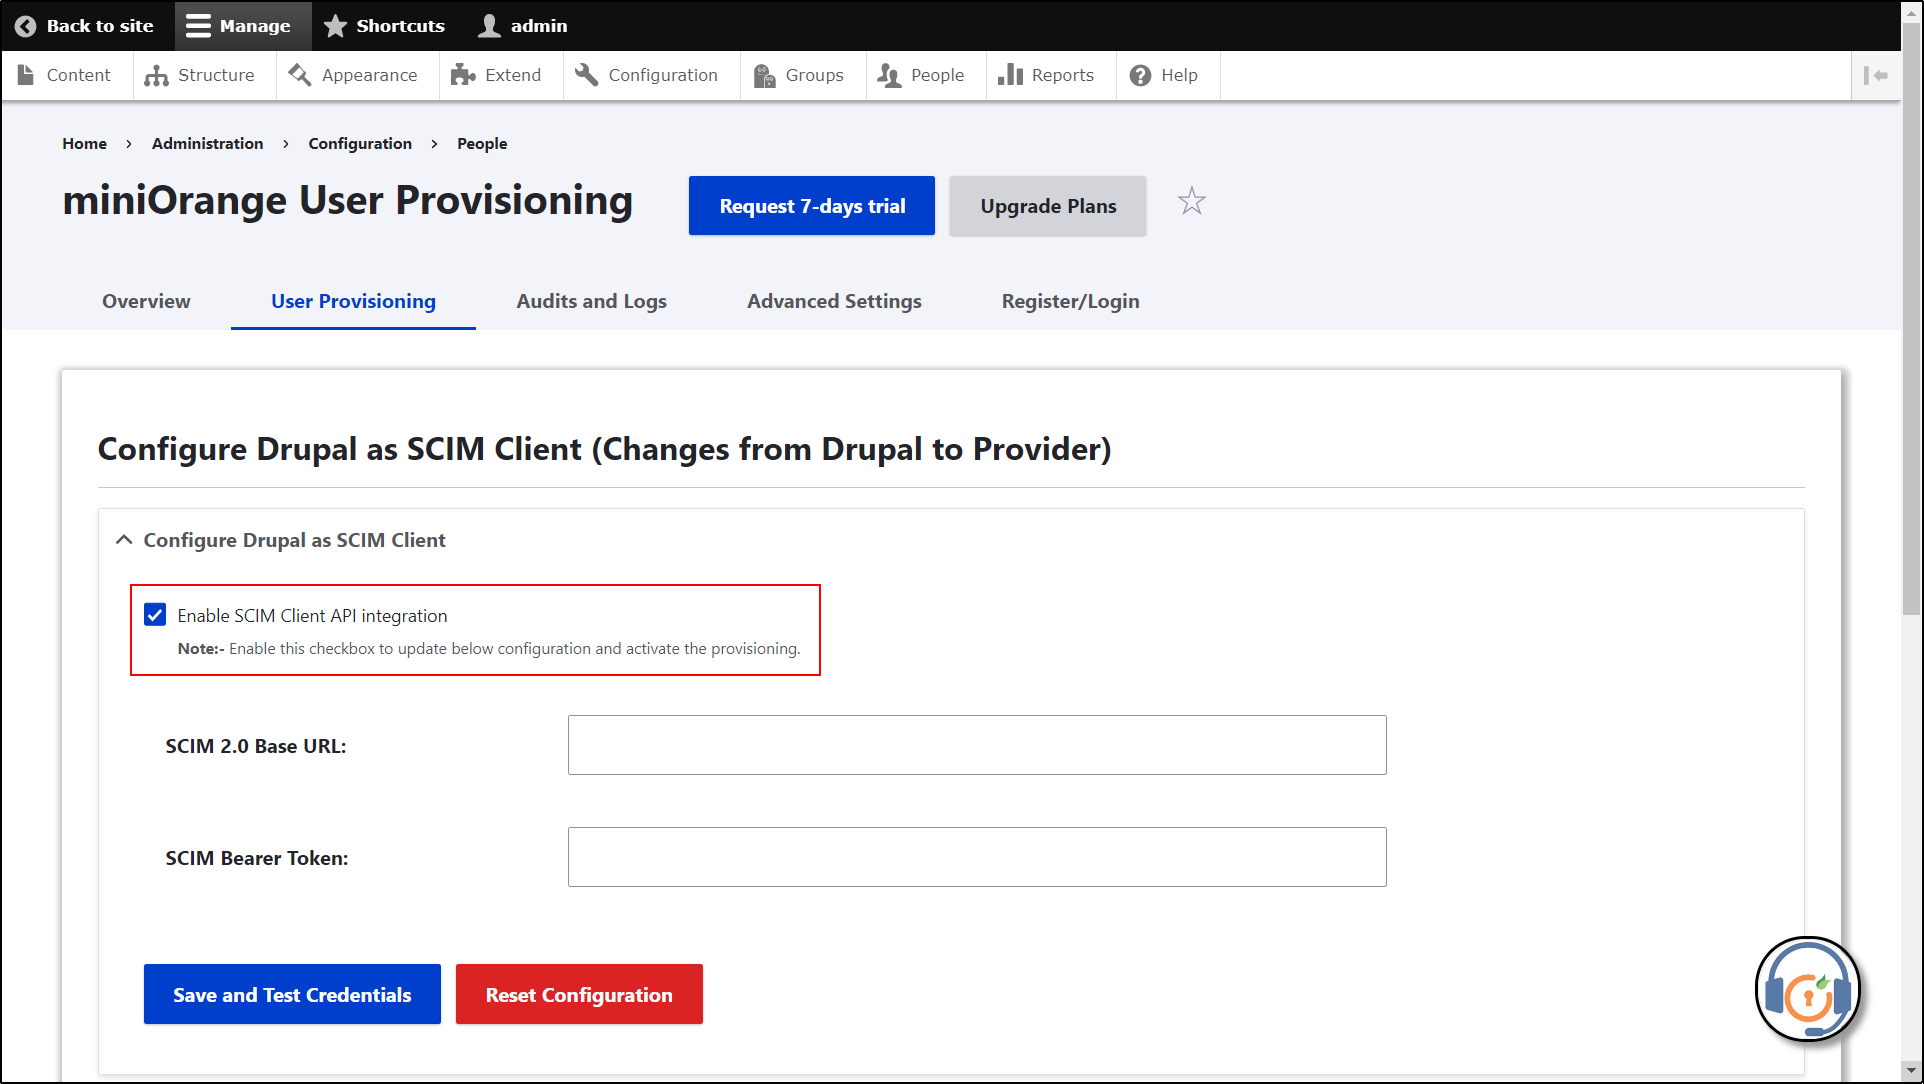Uncheck Enable SCIM Client API integration
The height and width of the screenshot is (1084, 1924).
pyautogui.click(x=155, y=615)
